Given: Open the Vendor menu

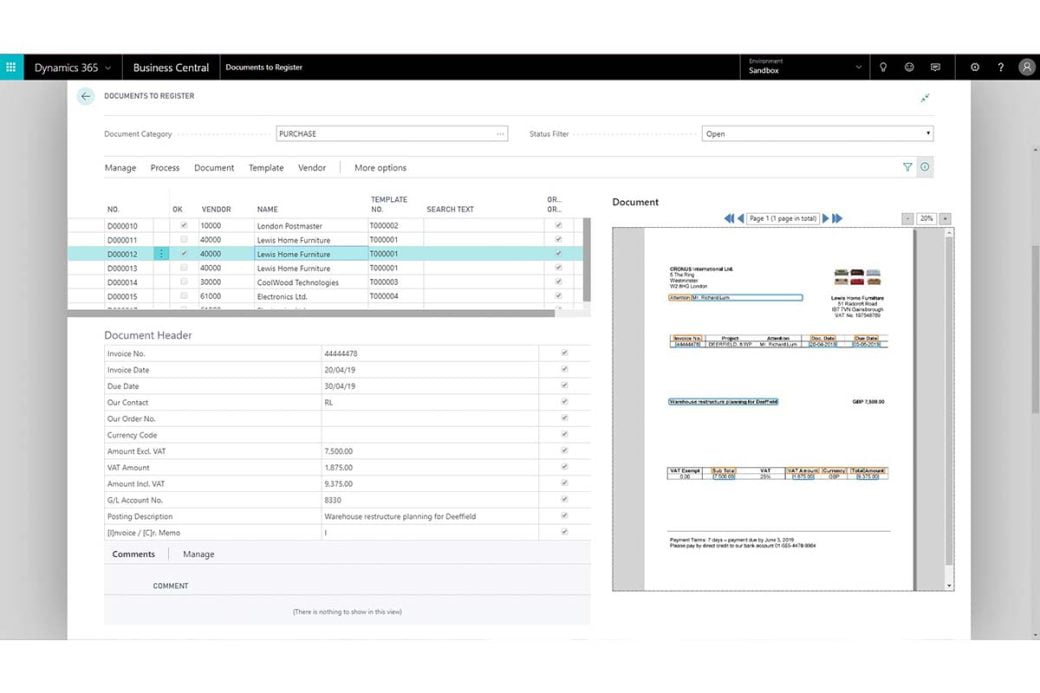Looking at the screenshot, I should 312,168.
